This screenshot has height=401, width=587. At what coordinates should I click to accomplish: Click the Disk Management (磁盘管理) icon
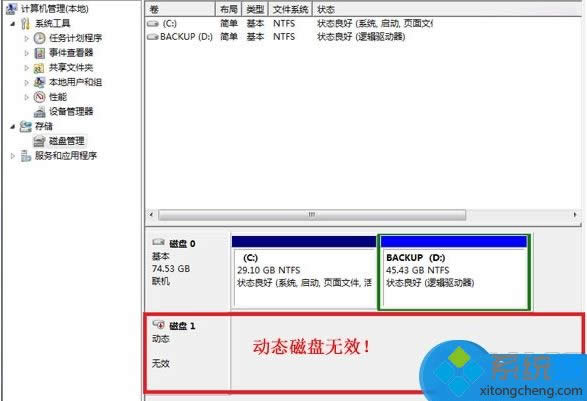(39, 141)
